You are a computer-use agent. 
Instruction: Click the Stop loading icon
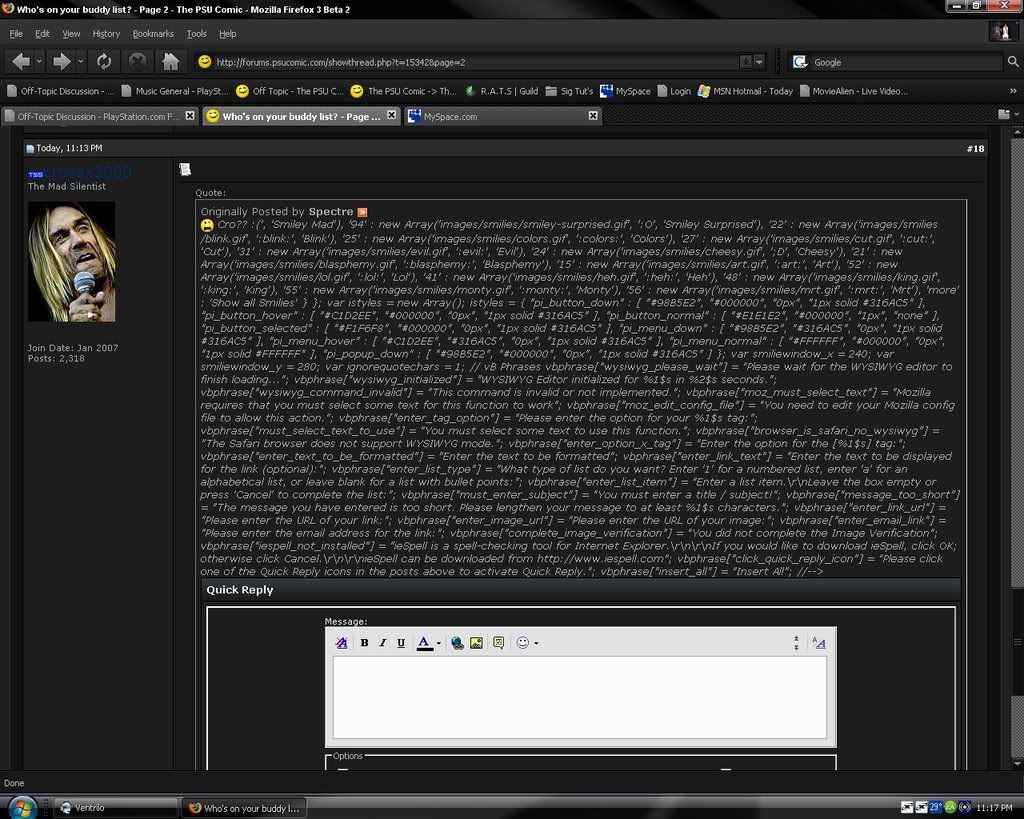137,62
